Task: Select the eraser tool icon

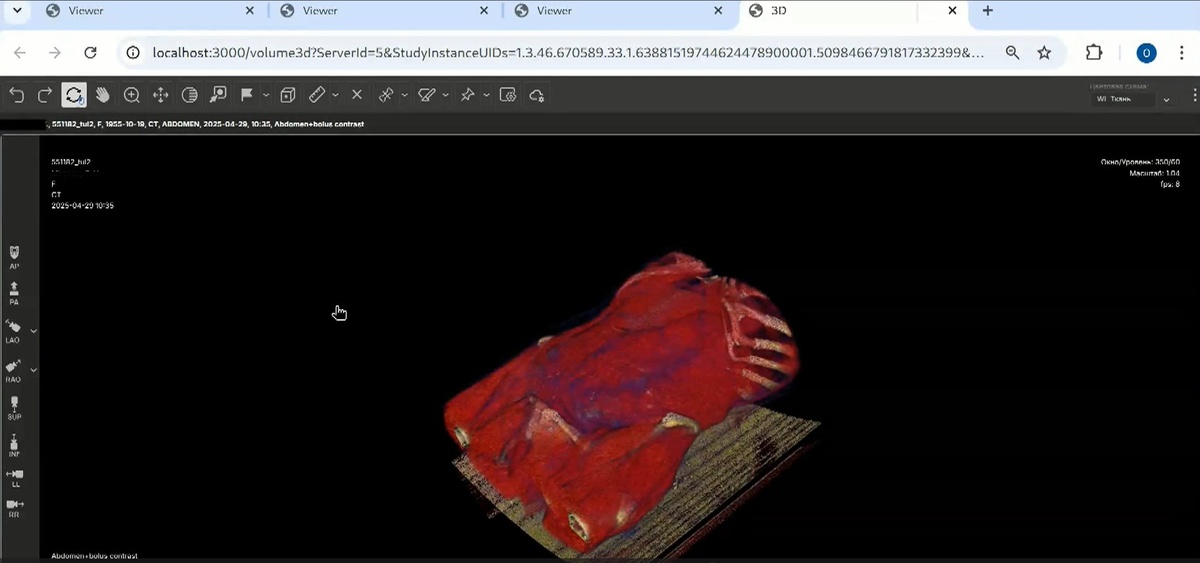Action: (426, 95)
